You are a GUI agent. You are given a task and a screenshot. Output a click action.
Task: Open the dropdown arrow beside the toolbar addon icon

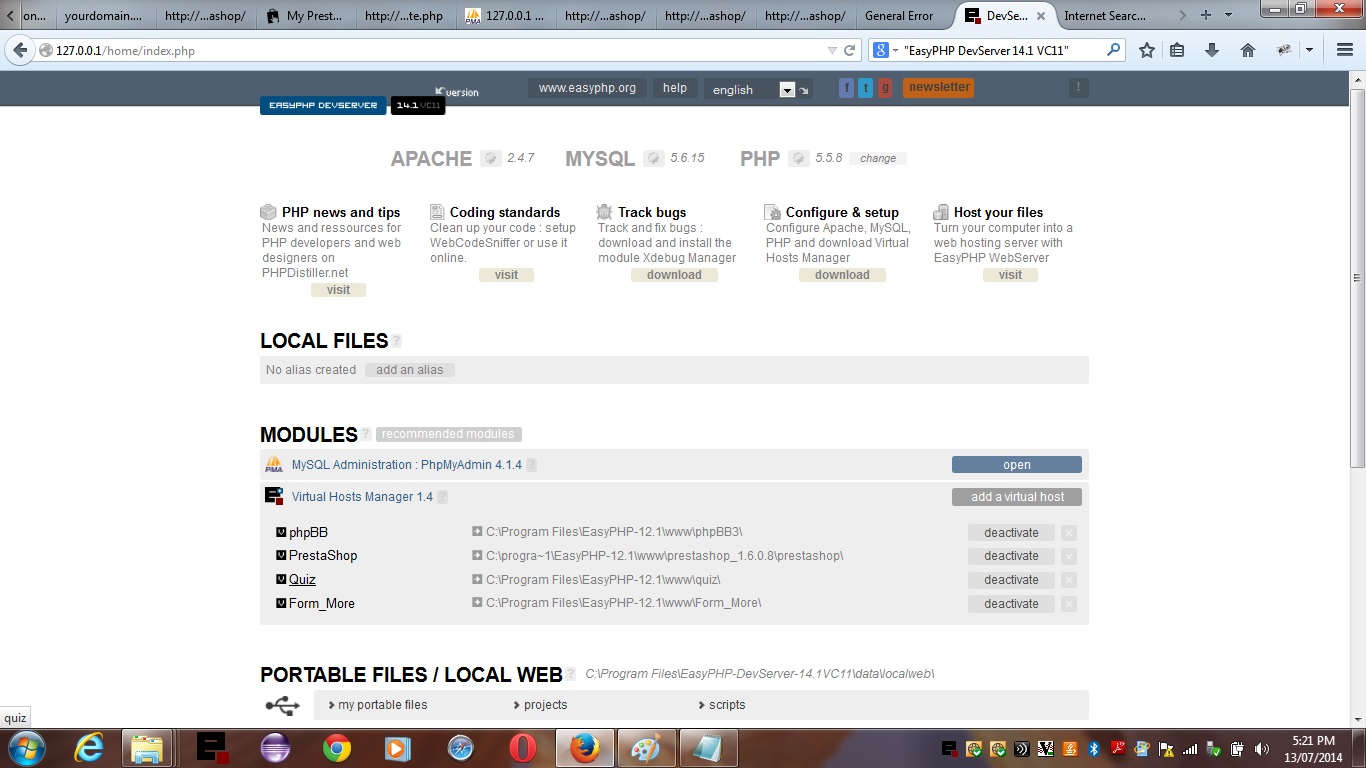pos(1309,50)
